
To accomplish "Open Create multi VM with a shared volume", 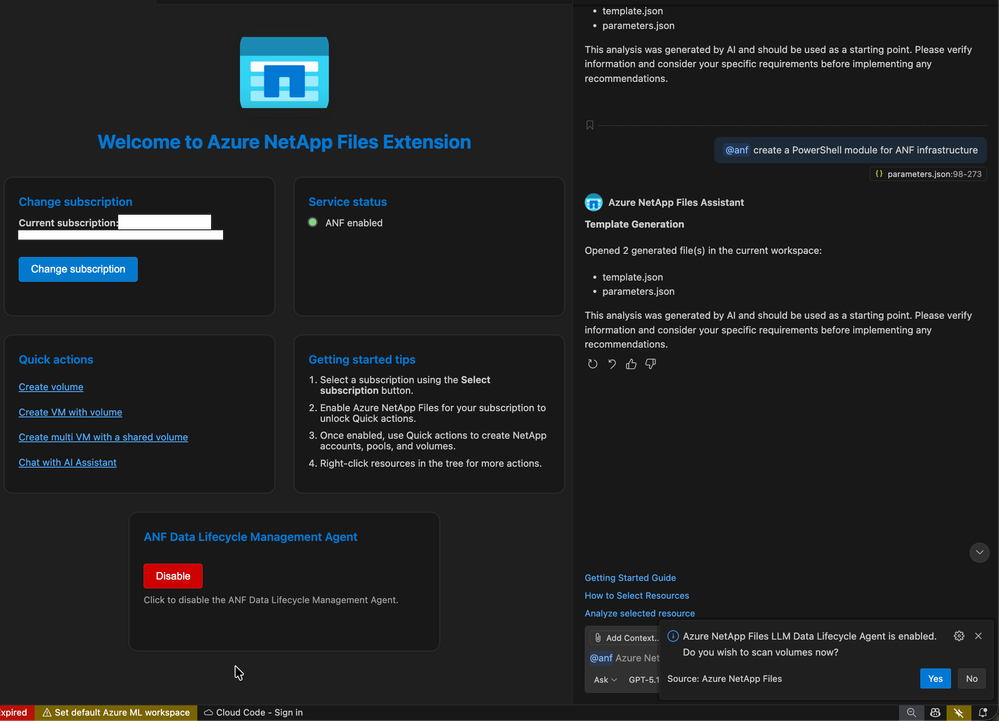I will pos(103,437).
